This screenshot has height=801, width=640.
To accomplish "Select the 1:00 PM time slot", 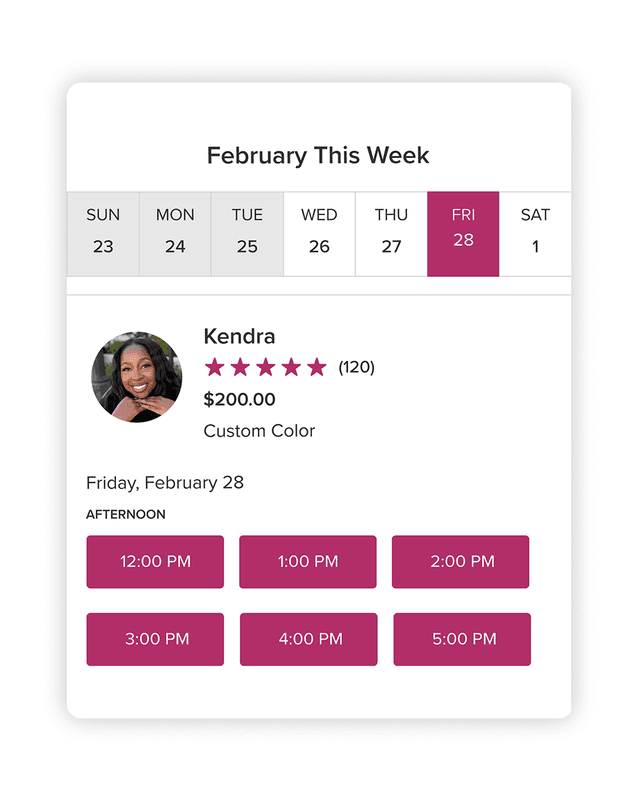I will point(307,561).
